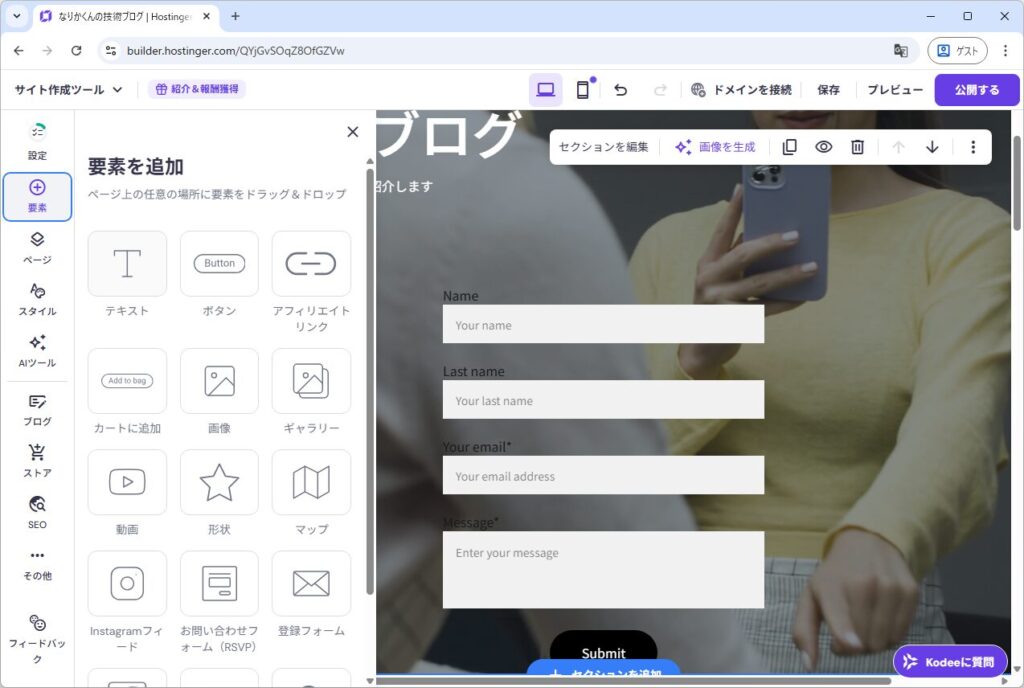Delete section using trash icon
1024x688 pixels.
[x=857, y=147]
